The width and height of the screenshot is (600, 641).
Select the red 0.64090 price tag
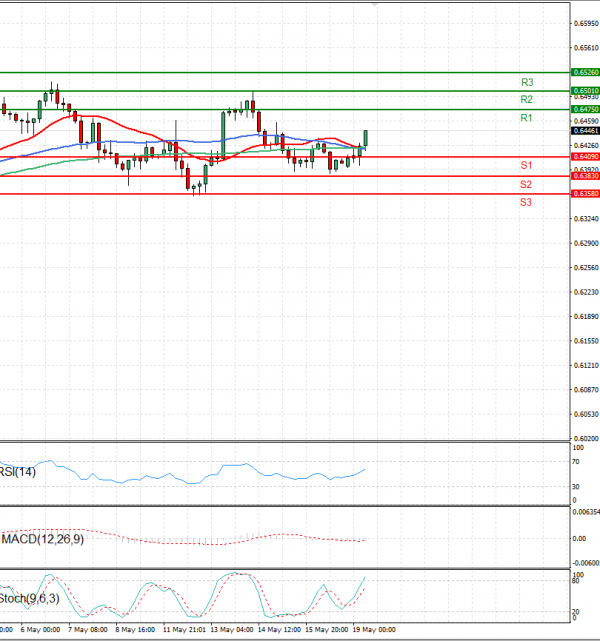click(586, 157)
